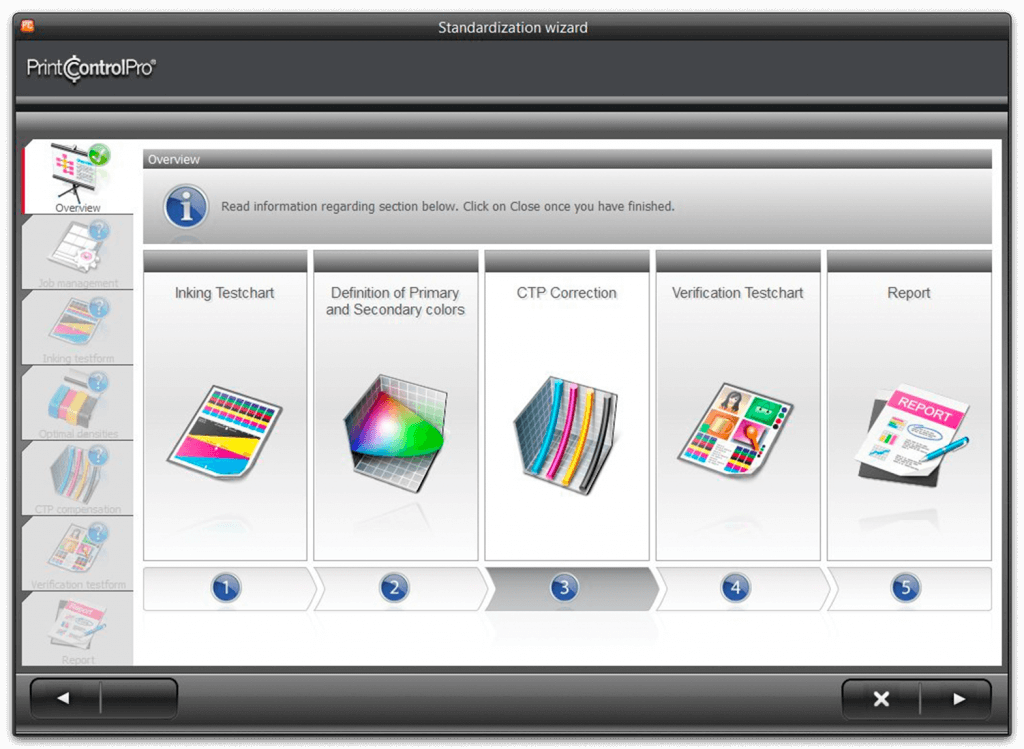Click the Inking Testchart image

tap(225, 430)
